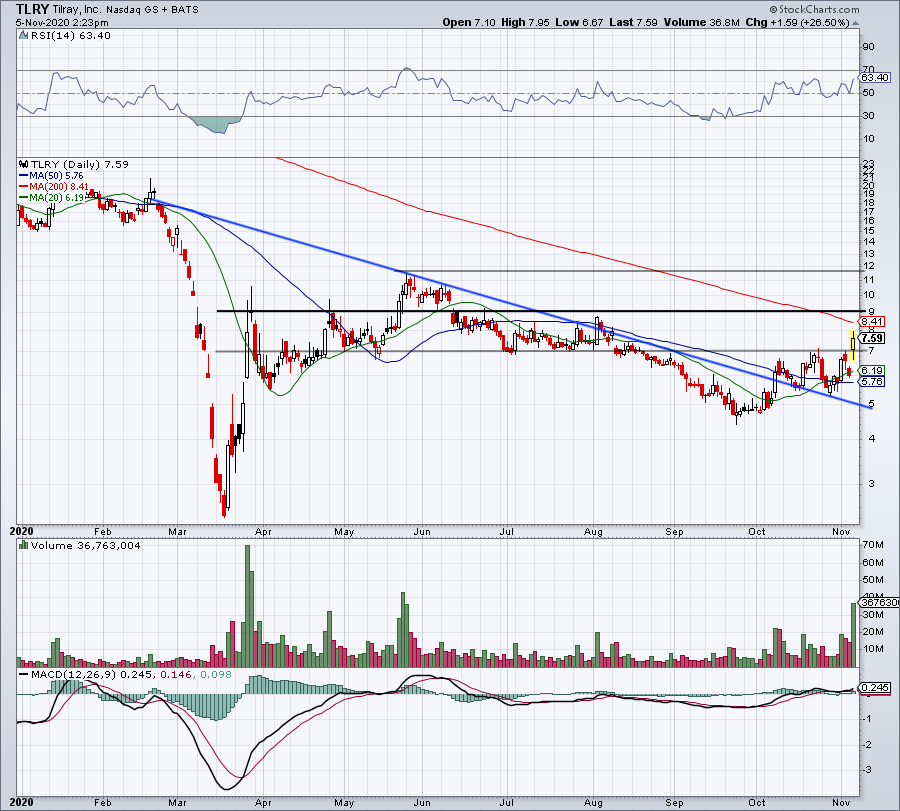The image size is (900, 811).
Task: Click the Volume 36,763,004 label
Action: [86, 545]
